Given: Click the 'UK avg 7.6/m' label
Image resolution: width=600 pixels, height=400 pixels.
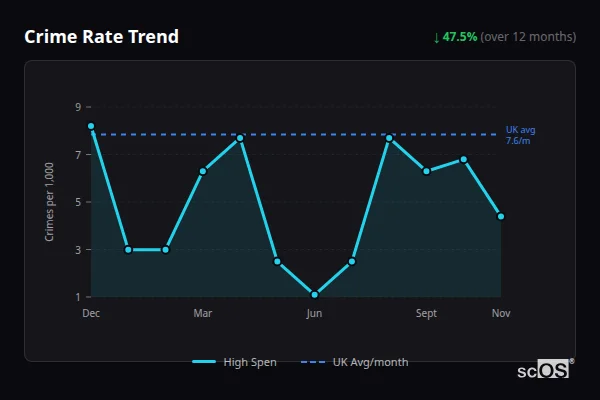Looking at the screenshot, I should tap(520, 135).
